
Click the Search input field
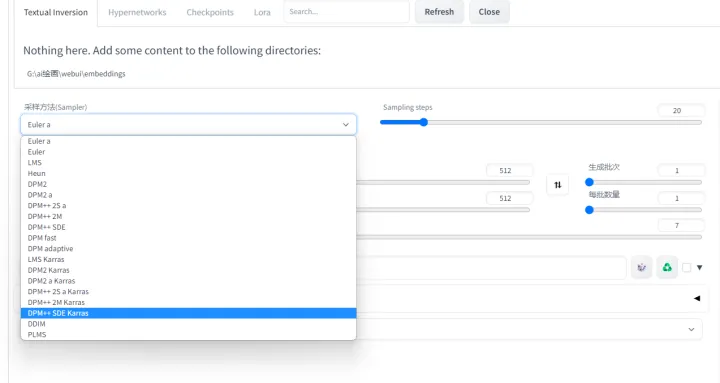(x=347, y=11)
